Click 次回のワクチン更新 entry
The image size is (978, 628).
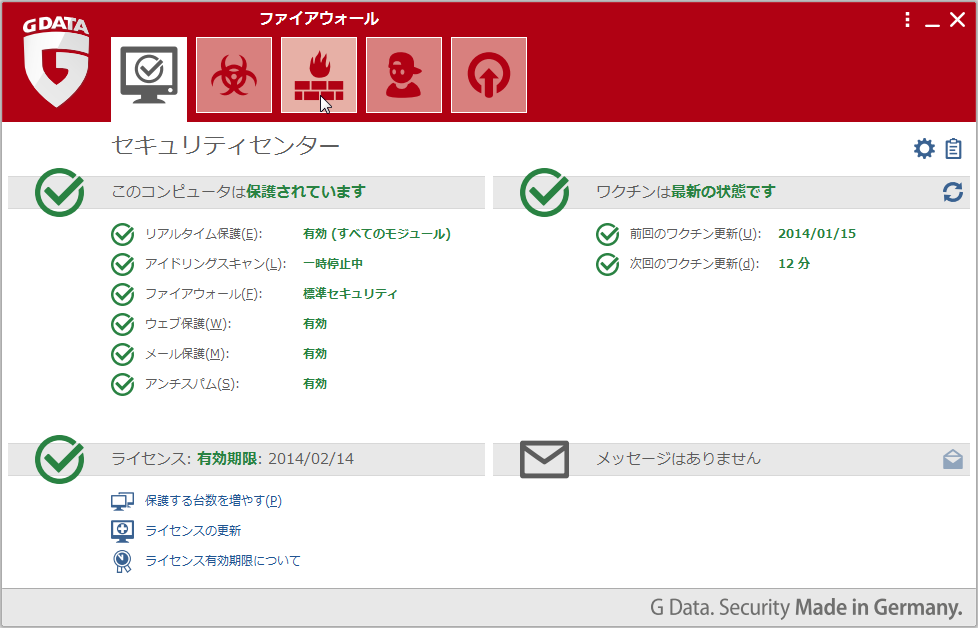click(x=694, y=264)
